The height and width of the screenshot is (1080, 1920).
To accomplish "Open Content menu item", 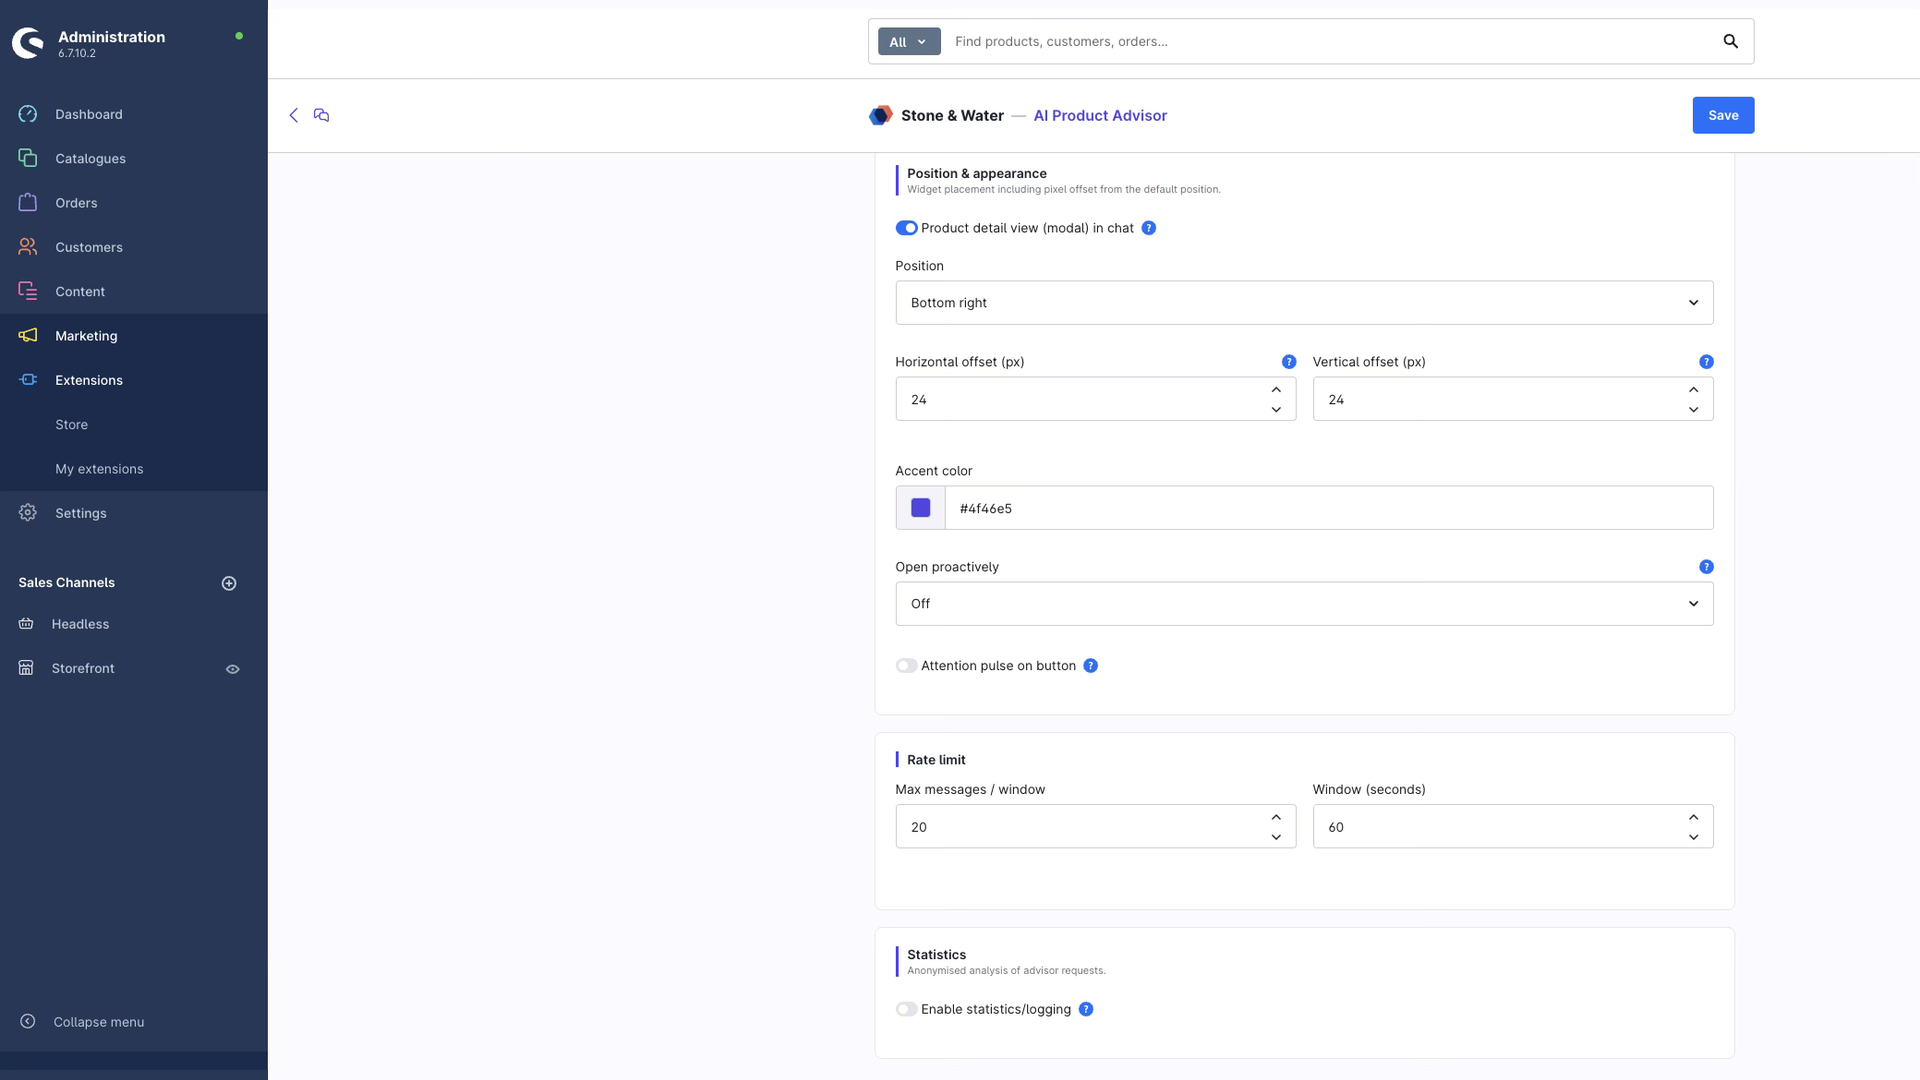I will [134, 291].
